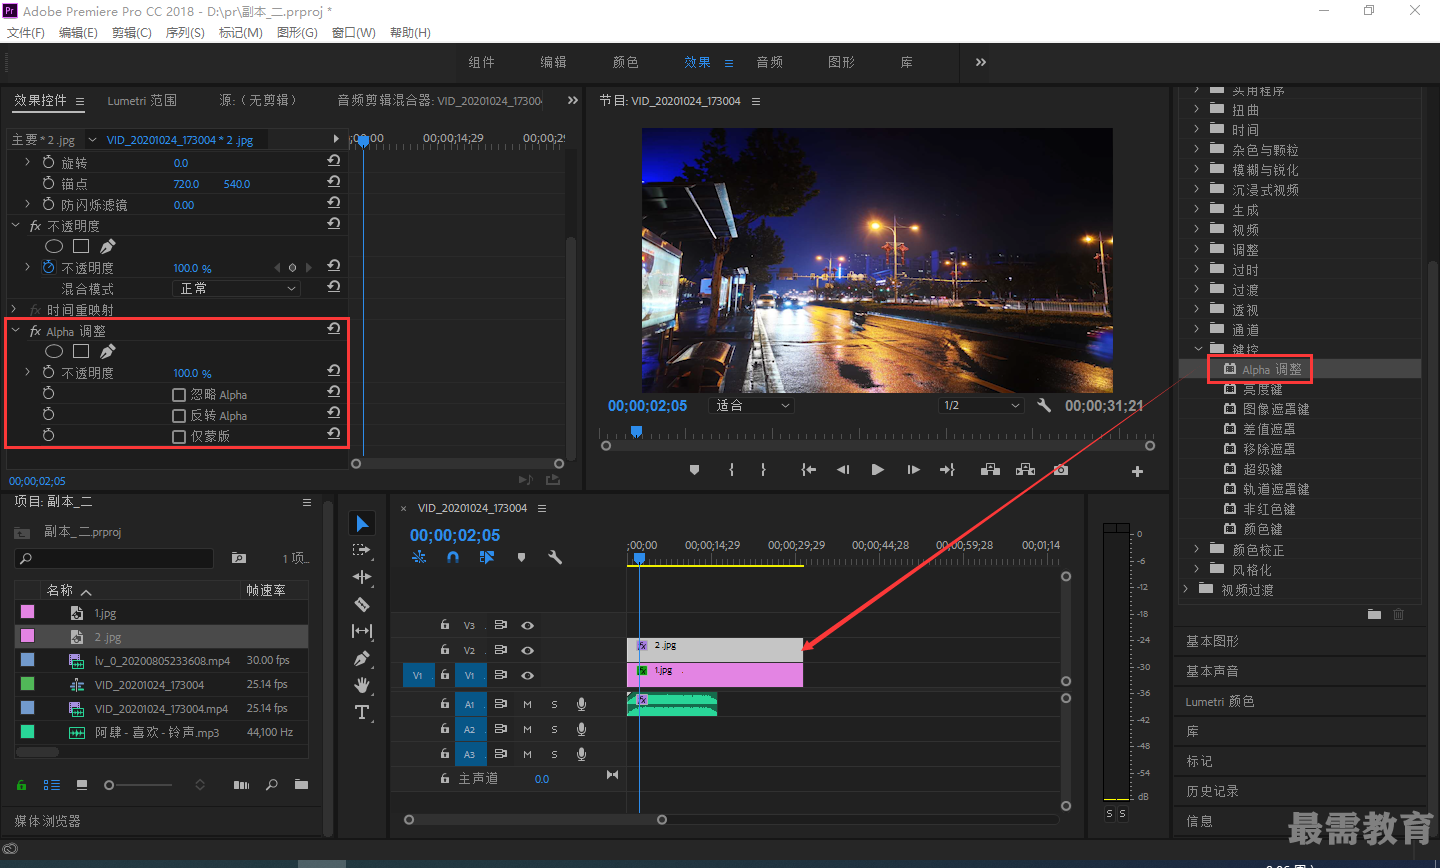Viewport: 1440px width, 868px height.
Task: Select the Pen tool in timeline toolbar
Action: (x=362, y=658)
